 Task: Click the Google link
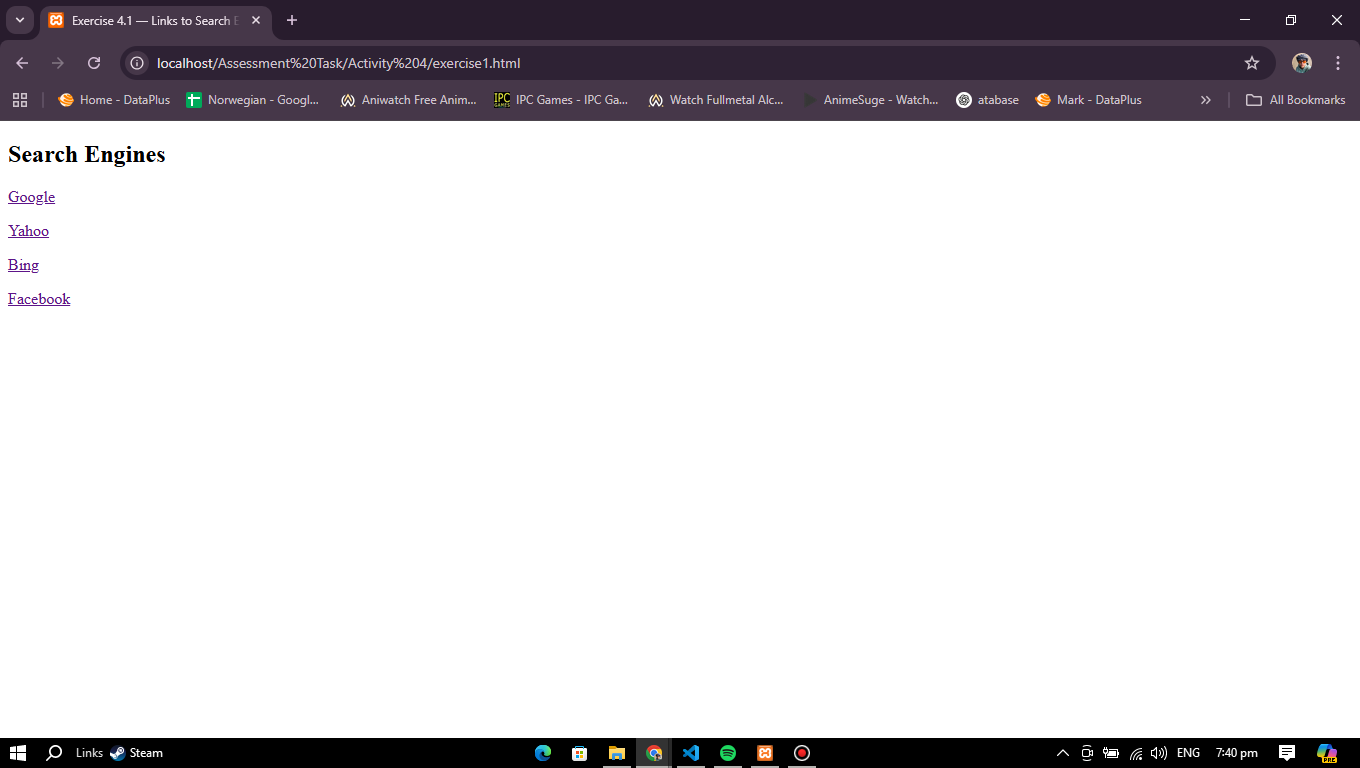31,197
